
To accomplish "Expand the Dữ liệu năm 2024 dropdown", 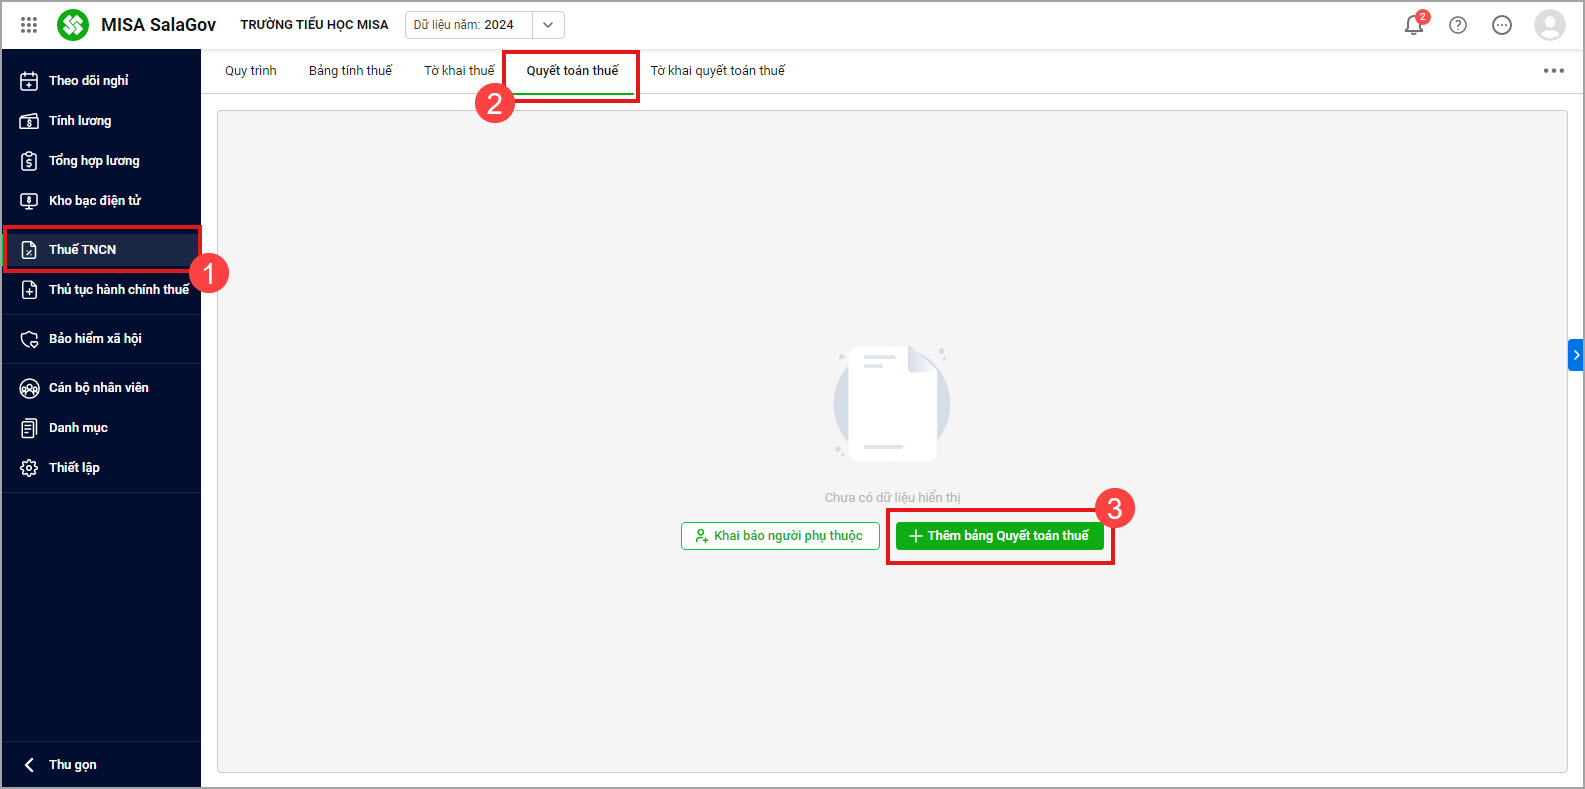I will (x=548, y=25).
